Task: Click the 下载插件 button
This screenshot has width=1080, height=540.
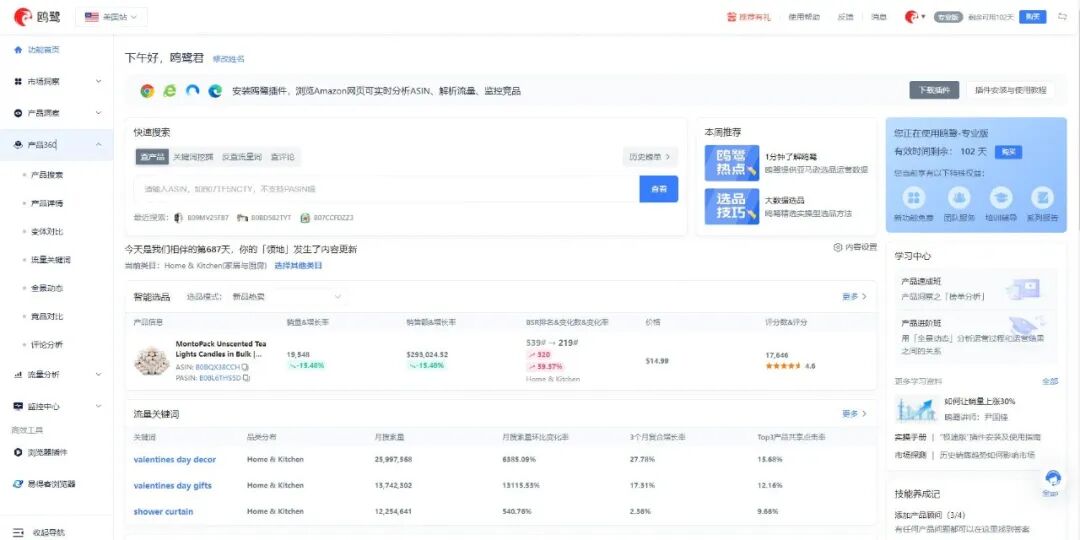Action: pyautogui.click(x=934, y=90)
